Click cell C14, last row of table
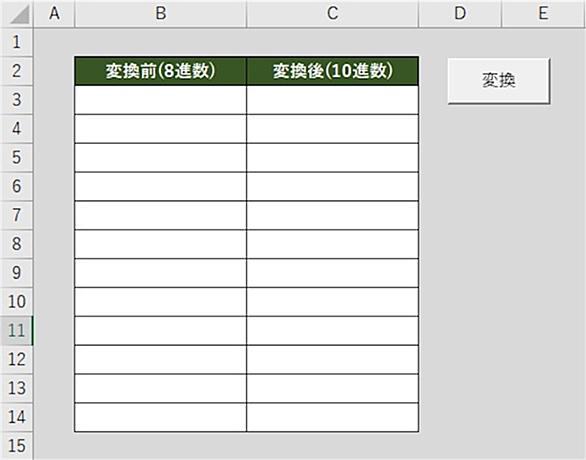The height and width of the screenshot is (460, 586). 333,417
